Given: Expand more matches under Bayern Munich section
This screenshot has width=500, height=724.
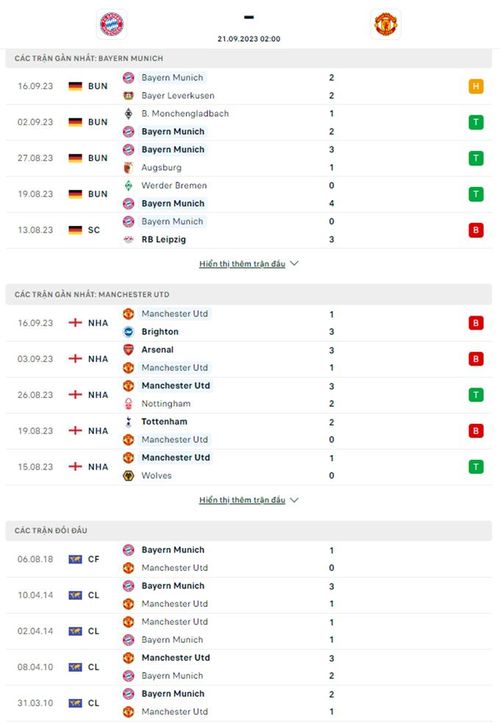Looking at the screenshot, I should point(242,264).
